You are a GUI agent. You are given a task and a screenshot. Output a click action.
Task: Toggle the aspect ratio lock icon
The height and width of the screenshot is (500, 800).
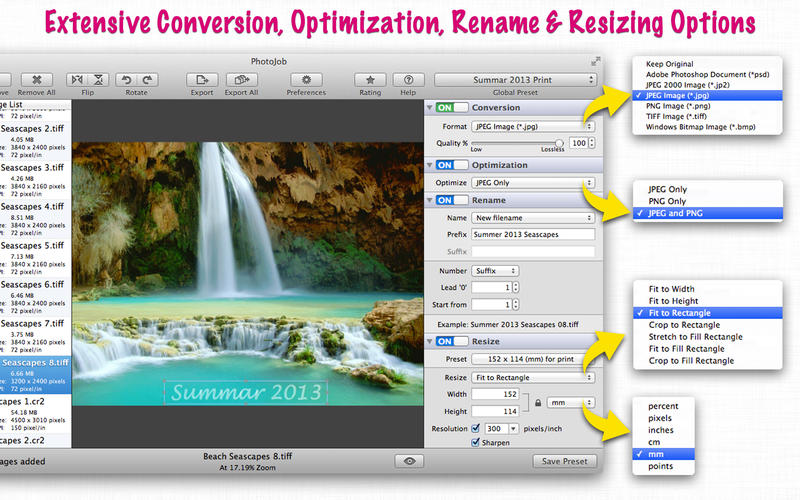538,403
